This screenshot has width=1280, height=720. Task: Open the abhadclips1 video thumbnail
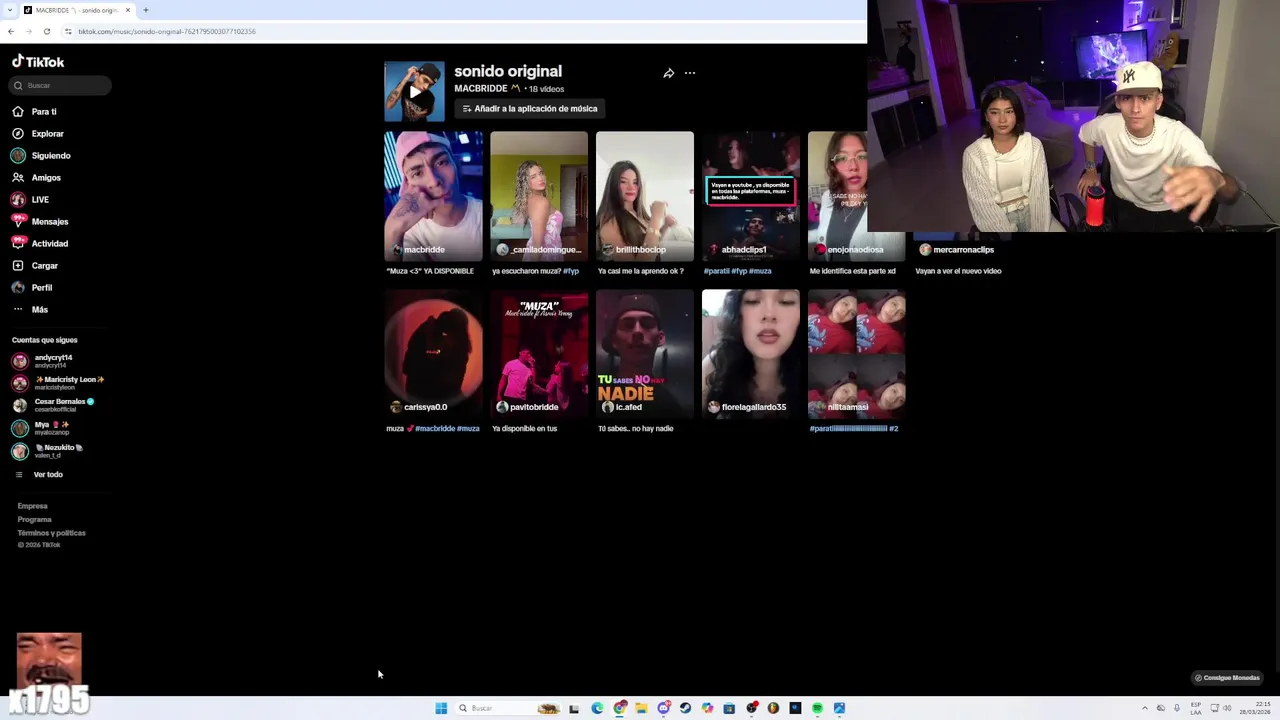click(751, 196)
